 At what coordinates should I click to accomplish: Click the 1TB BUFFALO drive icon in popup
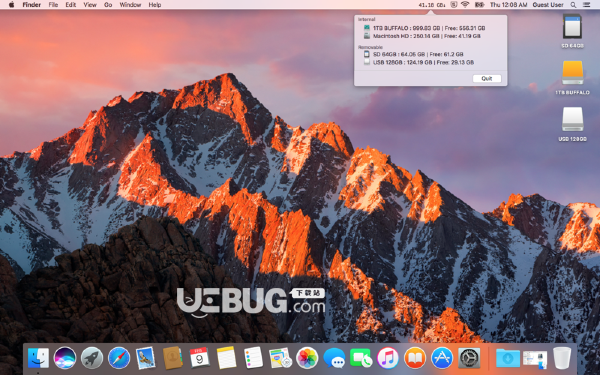click(x=367, y=28)
